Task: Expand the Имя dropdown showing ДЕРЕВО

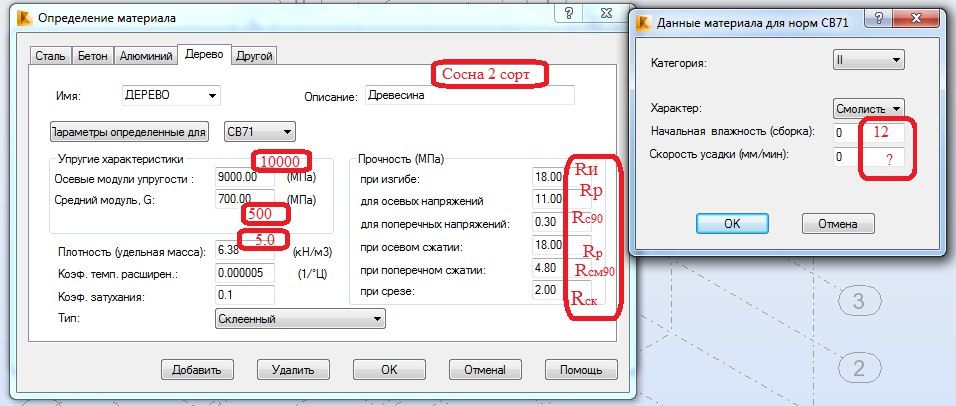Action: (x=171, y=96)
